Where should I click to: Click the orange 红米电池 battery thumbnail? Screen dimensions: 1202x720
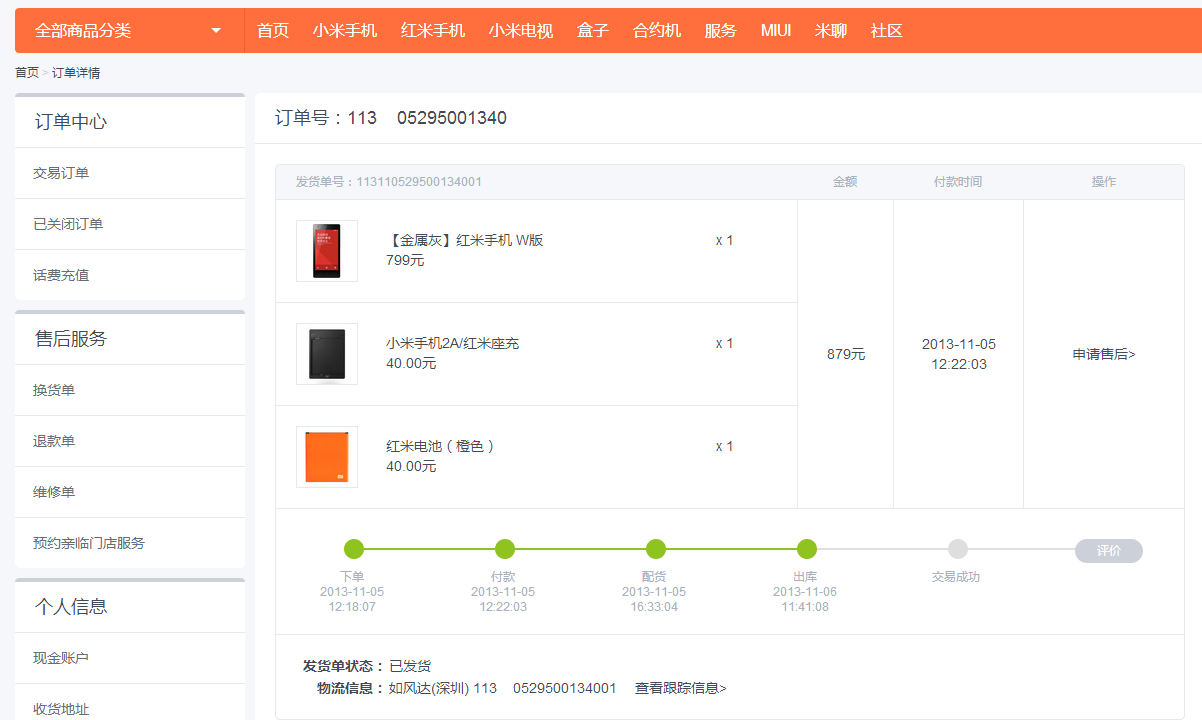(x=327, y=457)
